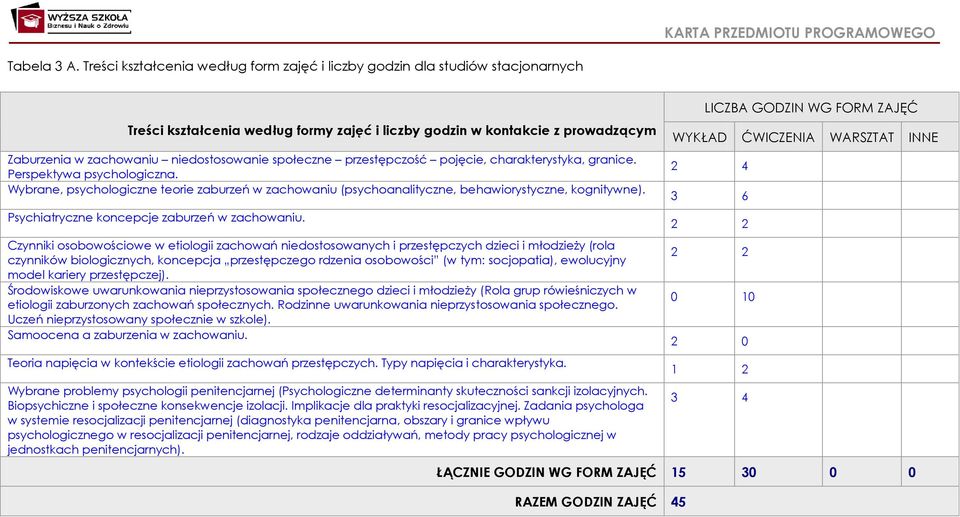The height and width of the screenshot is (517, 960).
Task: Select exercise hours '0' in 'Samoocena' row
Action: (x=745, y=341)
